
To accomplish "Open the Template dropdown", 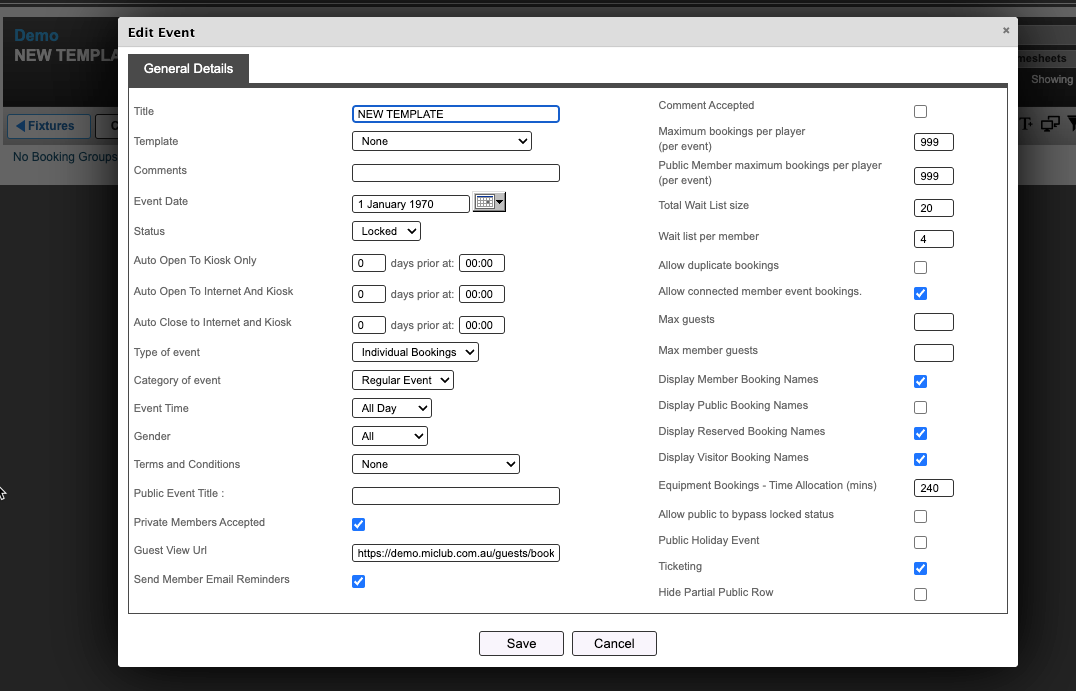I will (442, 141).
